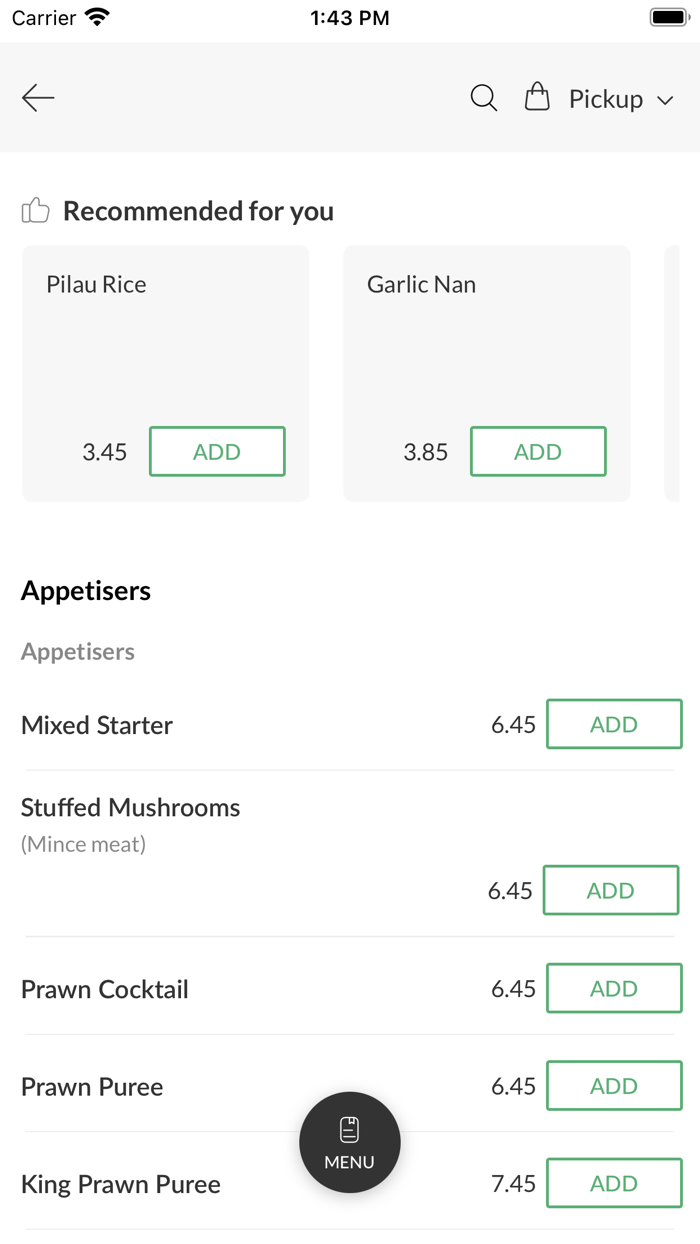The width and height of the screenshot is (700, 1244).
Task: Select the Mixed Starter item name
Action: (x=97, y=725)
